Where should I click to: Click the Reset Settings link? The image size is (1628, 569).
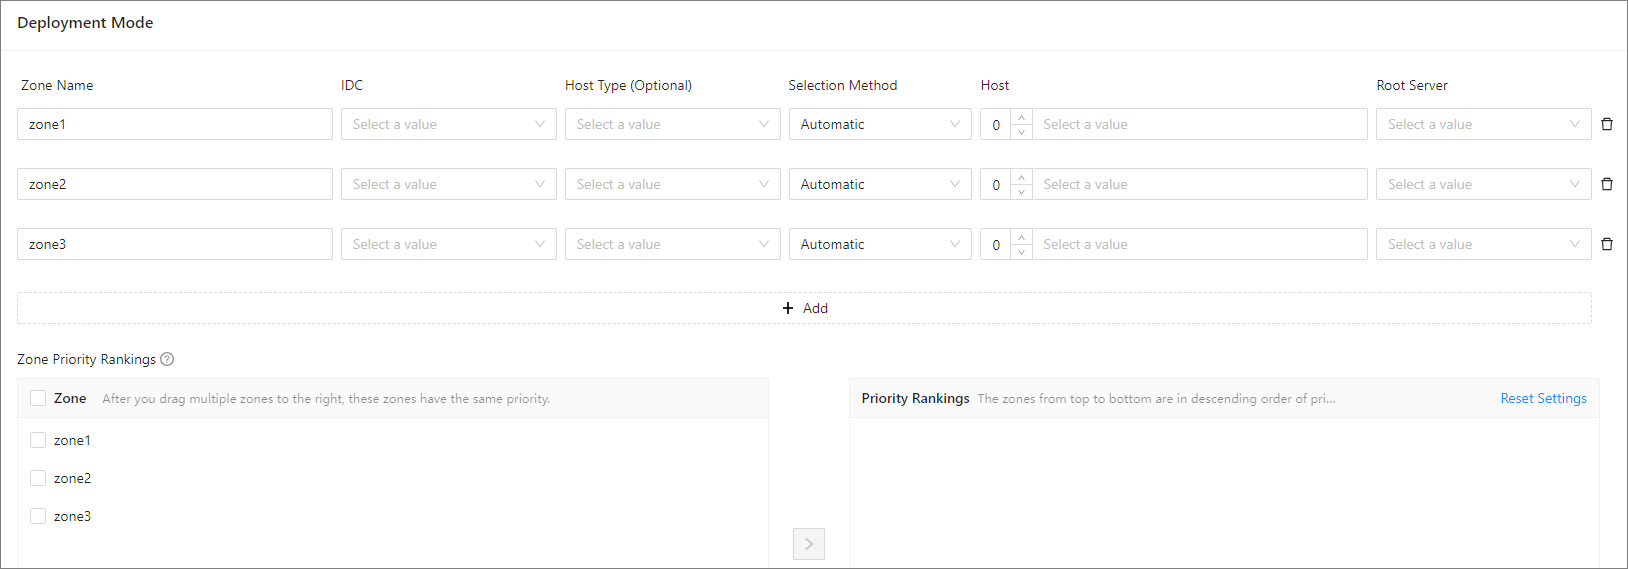point(1543,398)
